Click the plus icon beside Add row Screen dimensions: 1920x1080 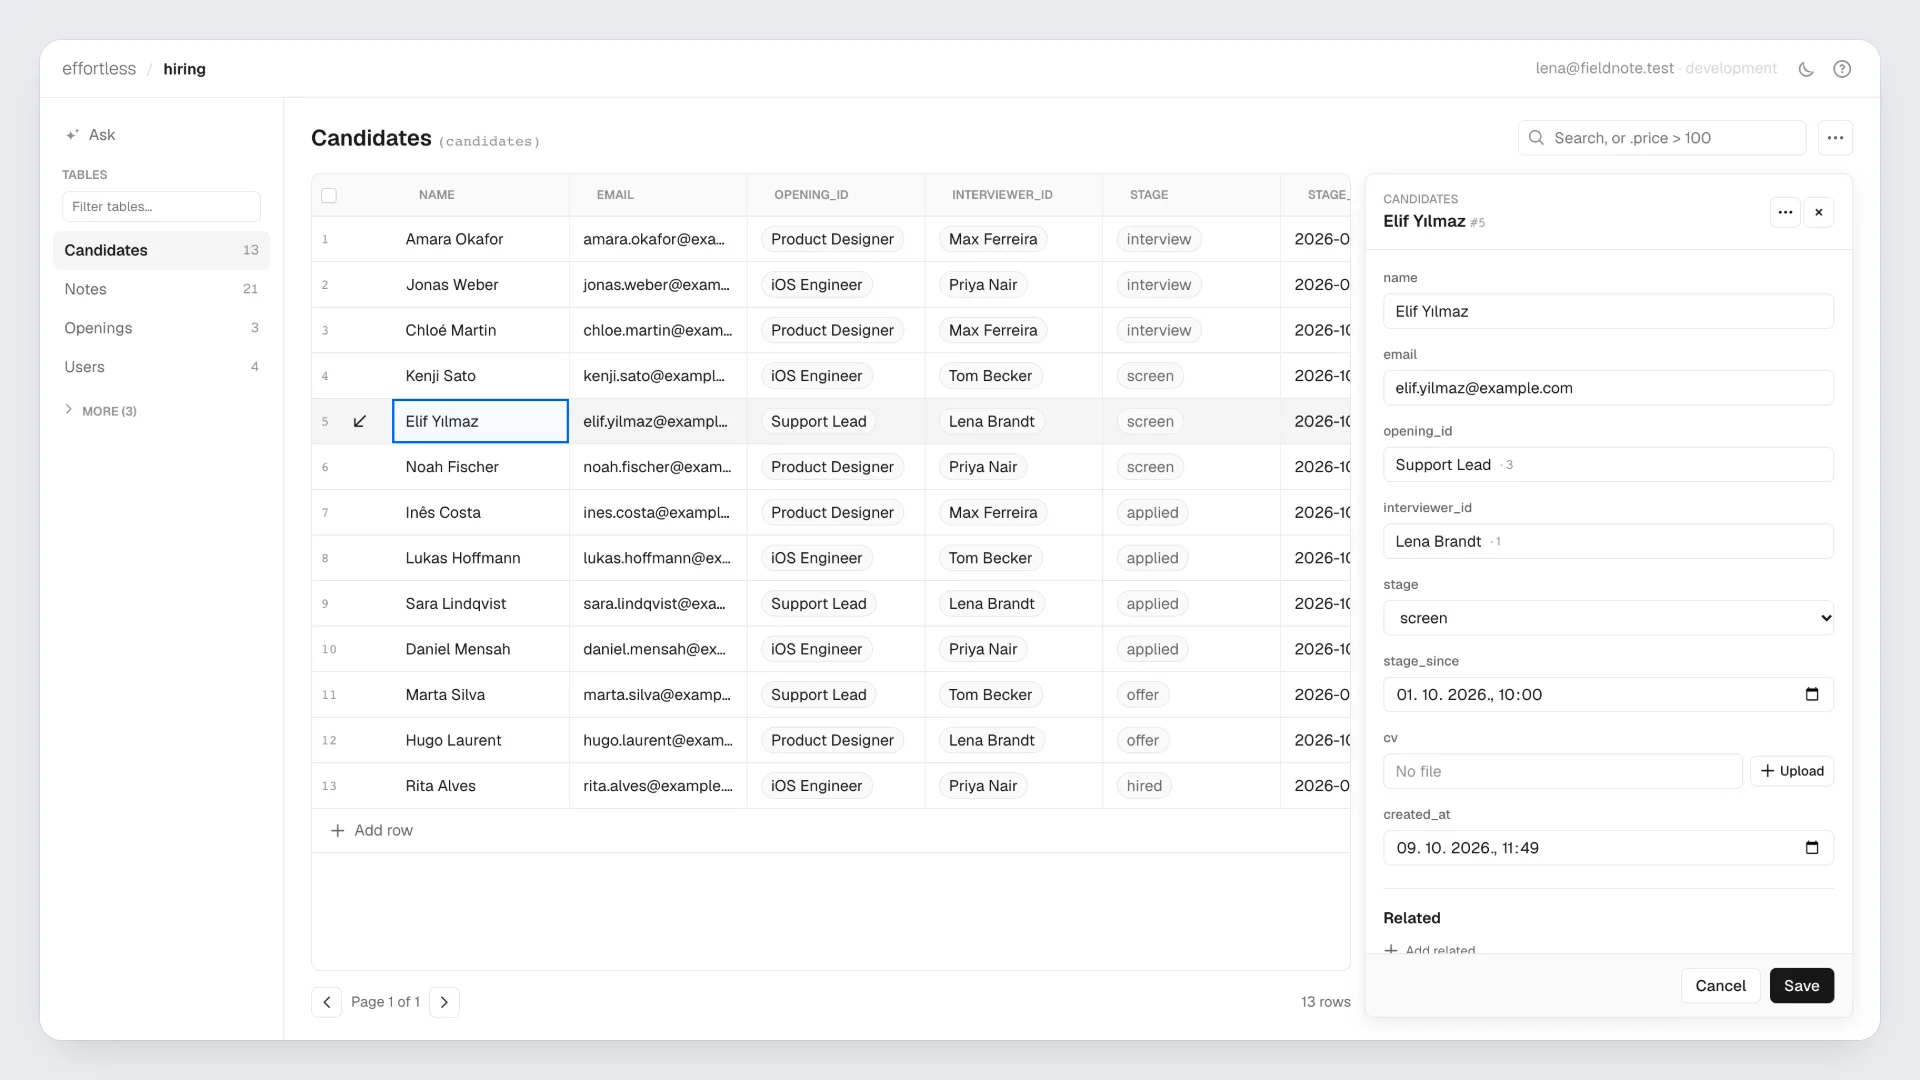pos(338,830)
